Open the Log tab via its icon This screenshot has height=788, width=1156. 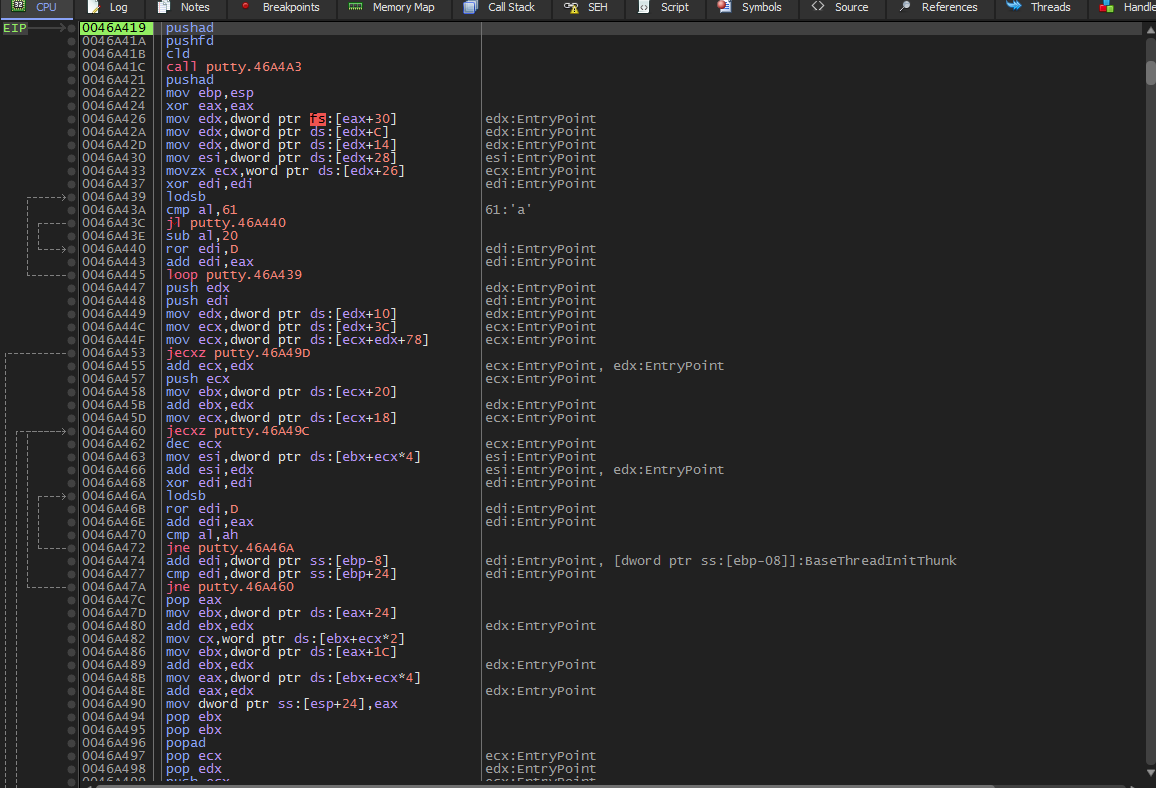[93, 7]
